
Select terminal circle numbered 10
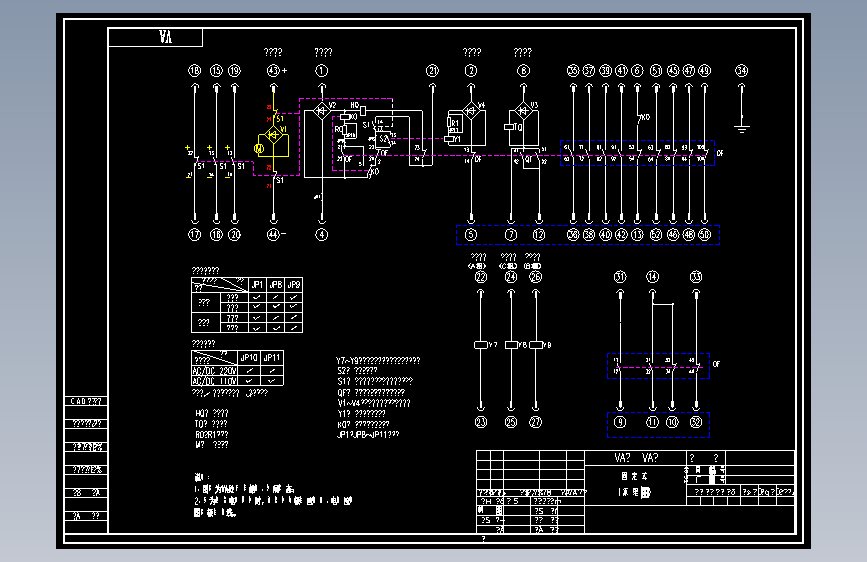click(x=672, y=422)
